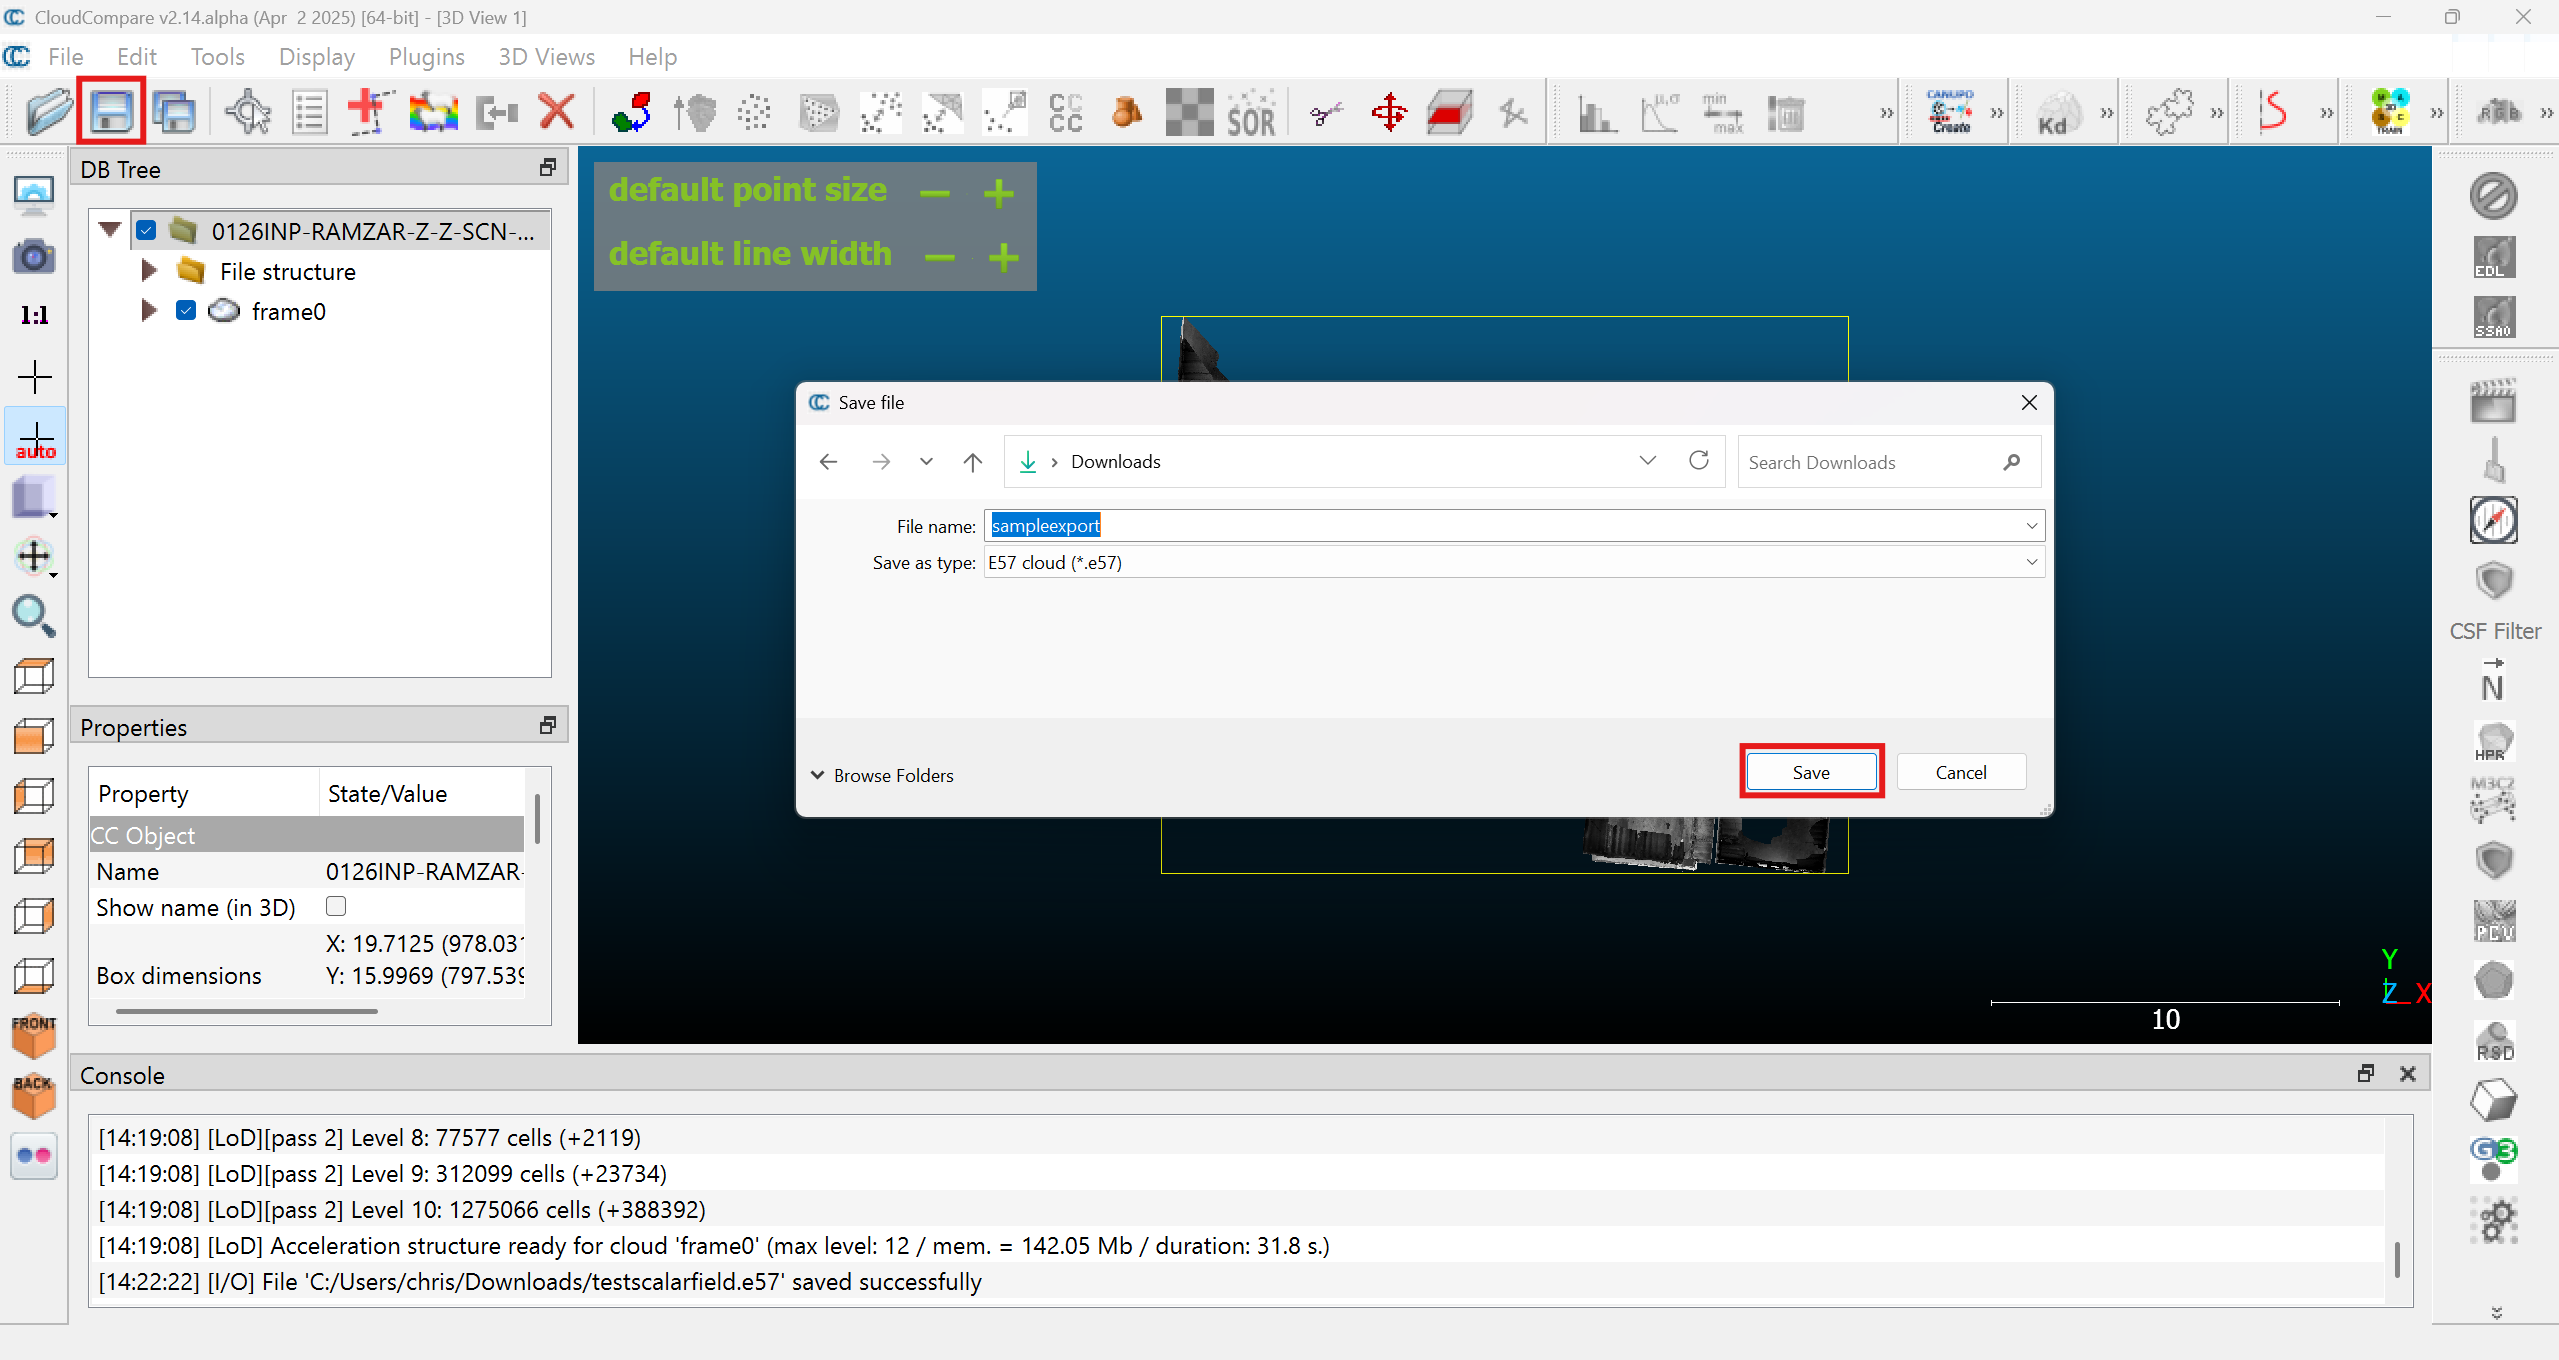The height and width of the screenshot is (1360, 2559).
Task: Expand Browse Folders in save dialog
Action: coord(882,775)
